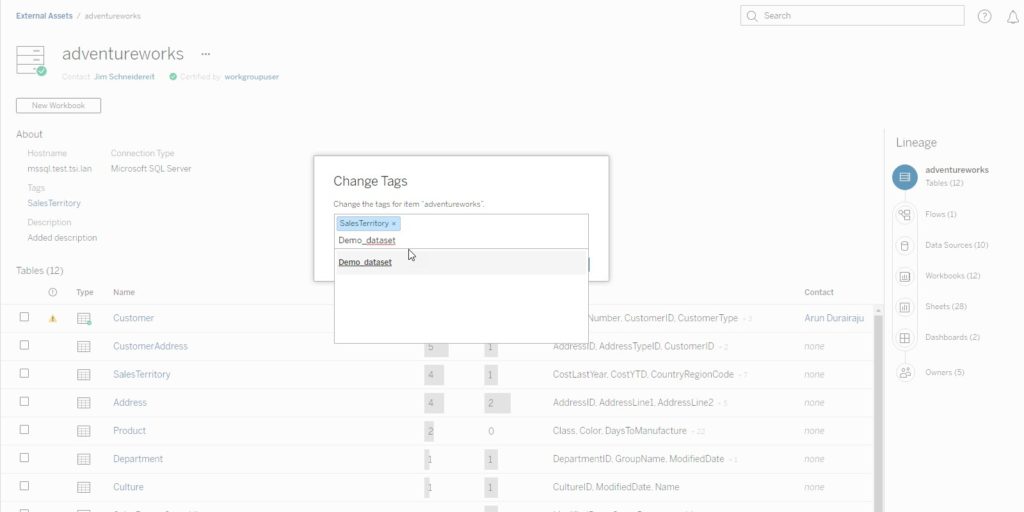Sort by the Contact column header
The width and height of the screenshot is (1024, 512).
pyautogui.click(x=819, y=293)
